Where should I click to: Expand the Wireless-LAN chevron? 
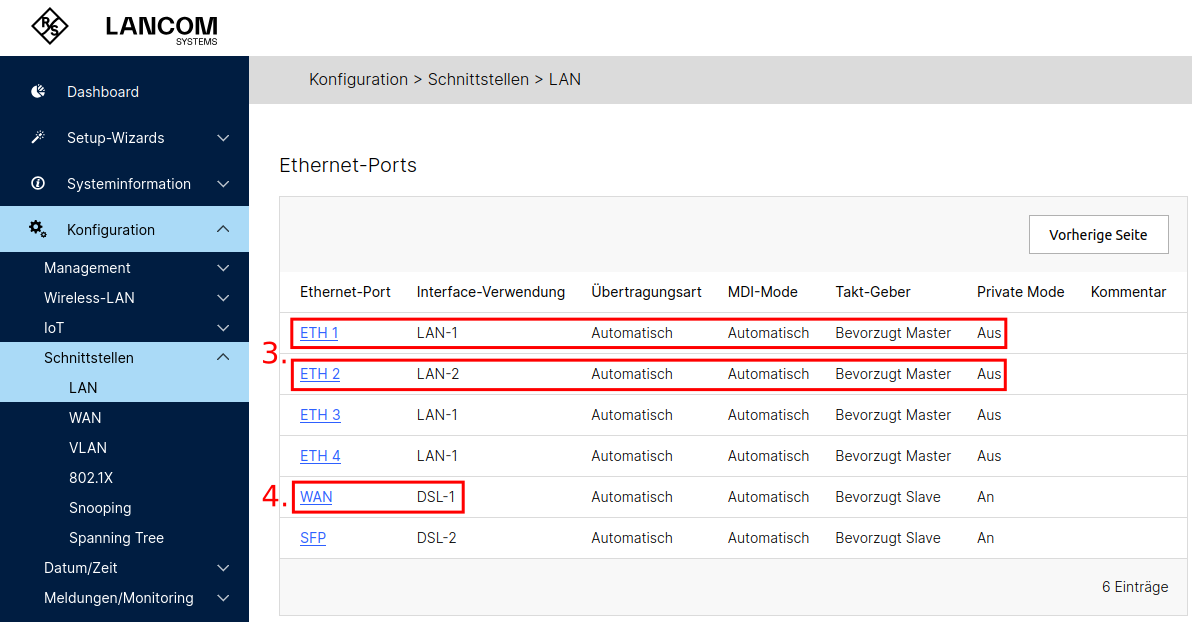click(x=223, y=298)
